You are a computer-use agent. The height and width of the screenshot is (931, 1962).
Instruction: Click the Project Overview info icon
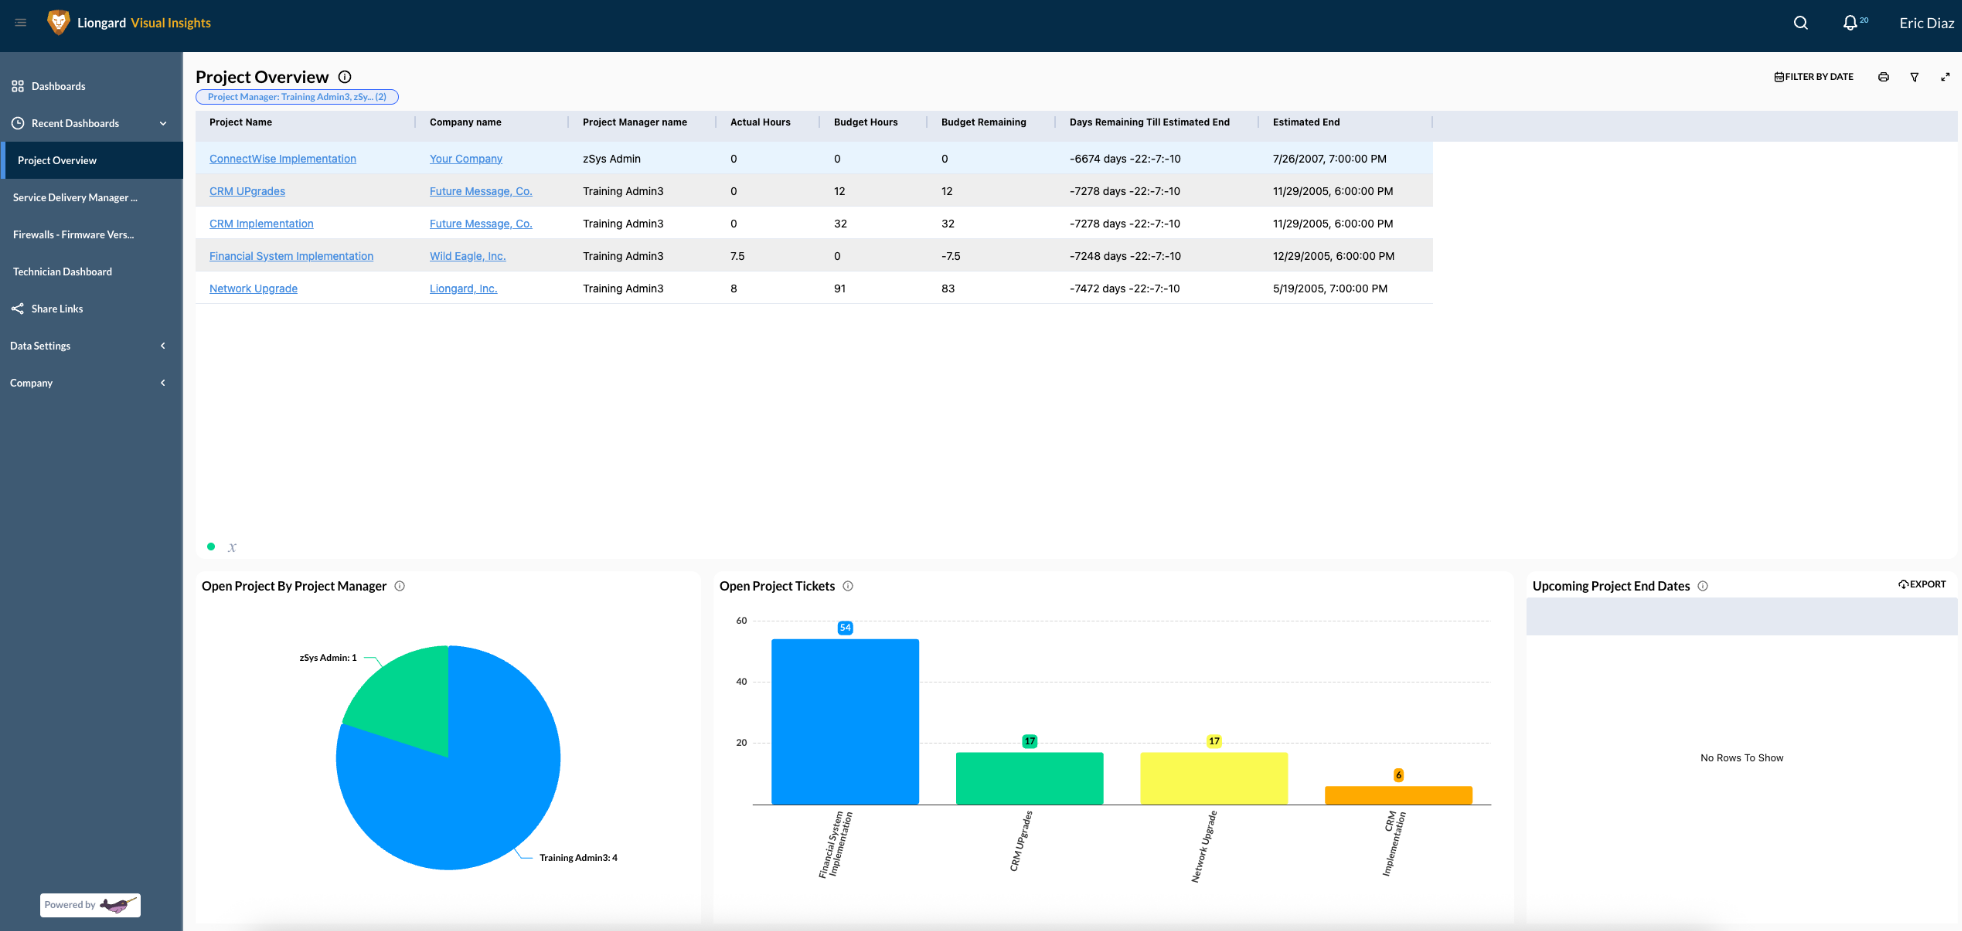pyautogui.click(x=345, y=77)
